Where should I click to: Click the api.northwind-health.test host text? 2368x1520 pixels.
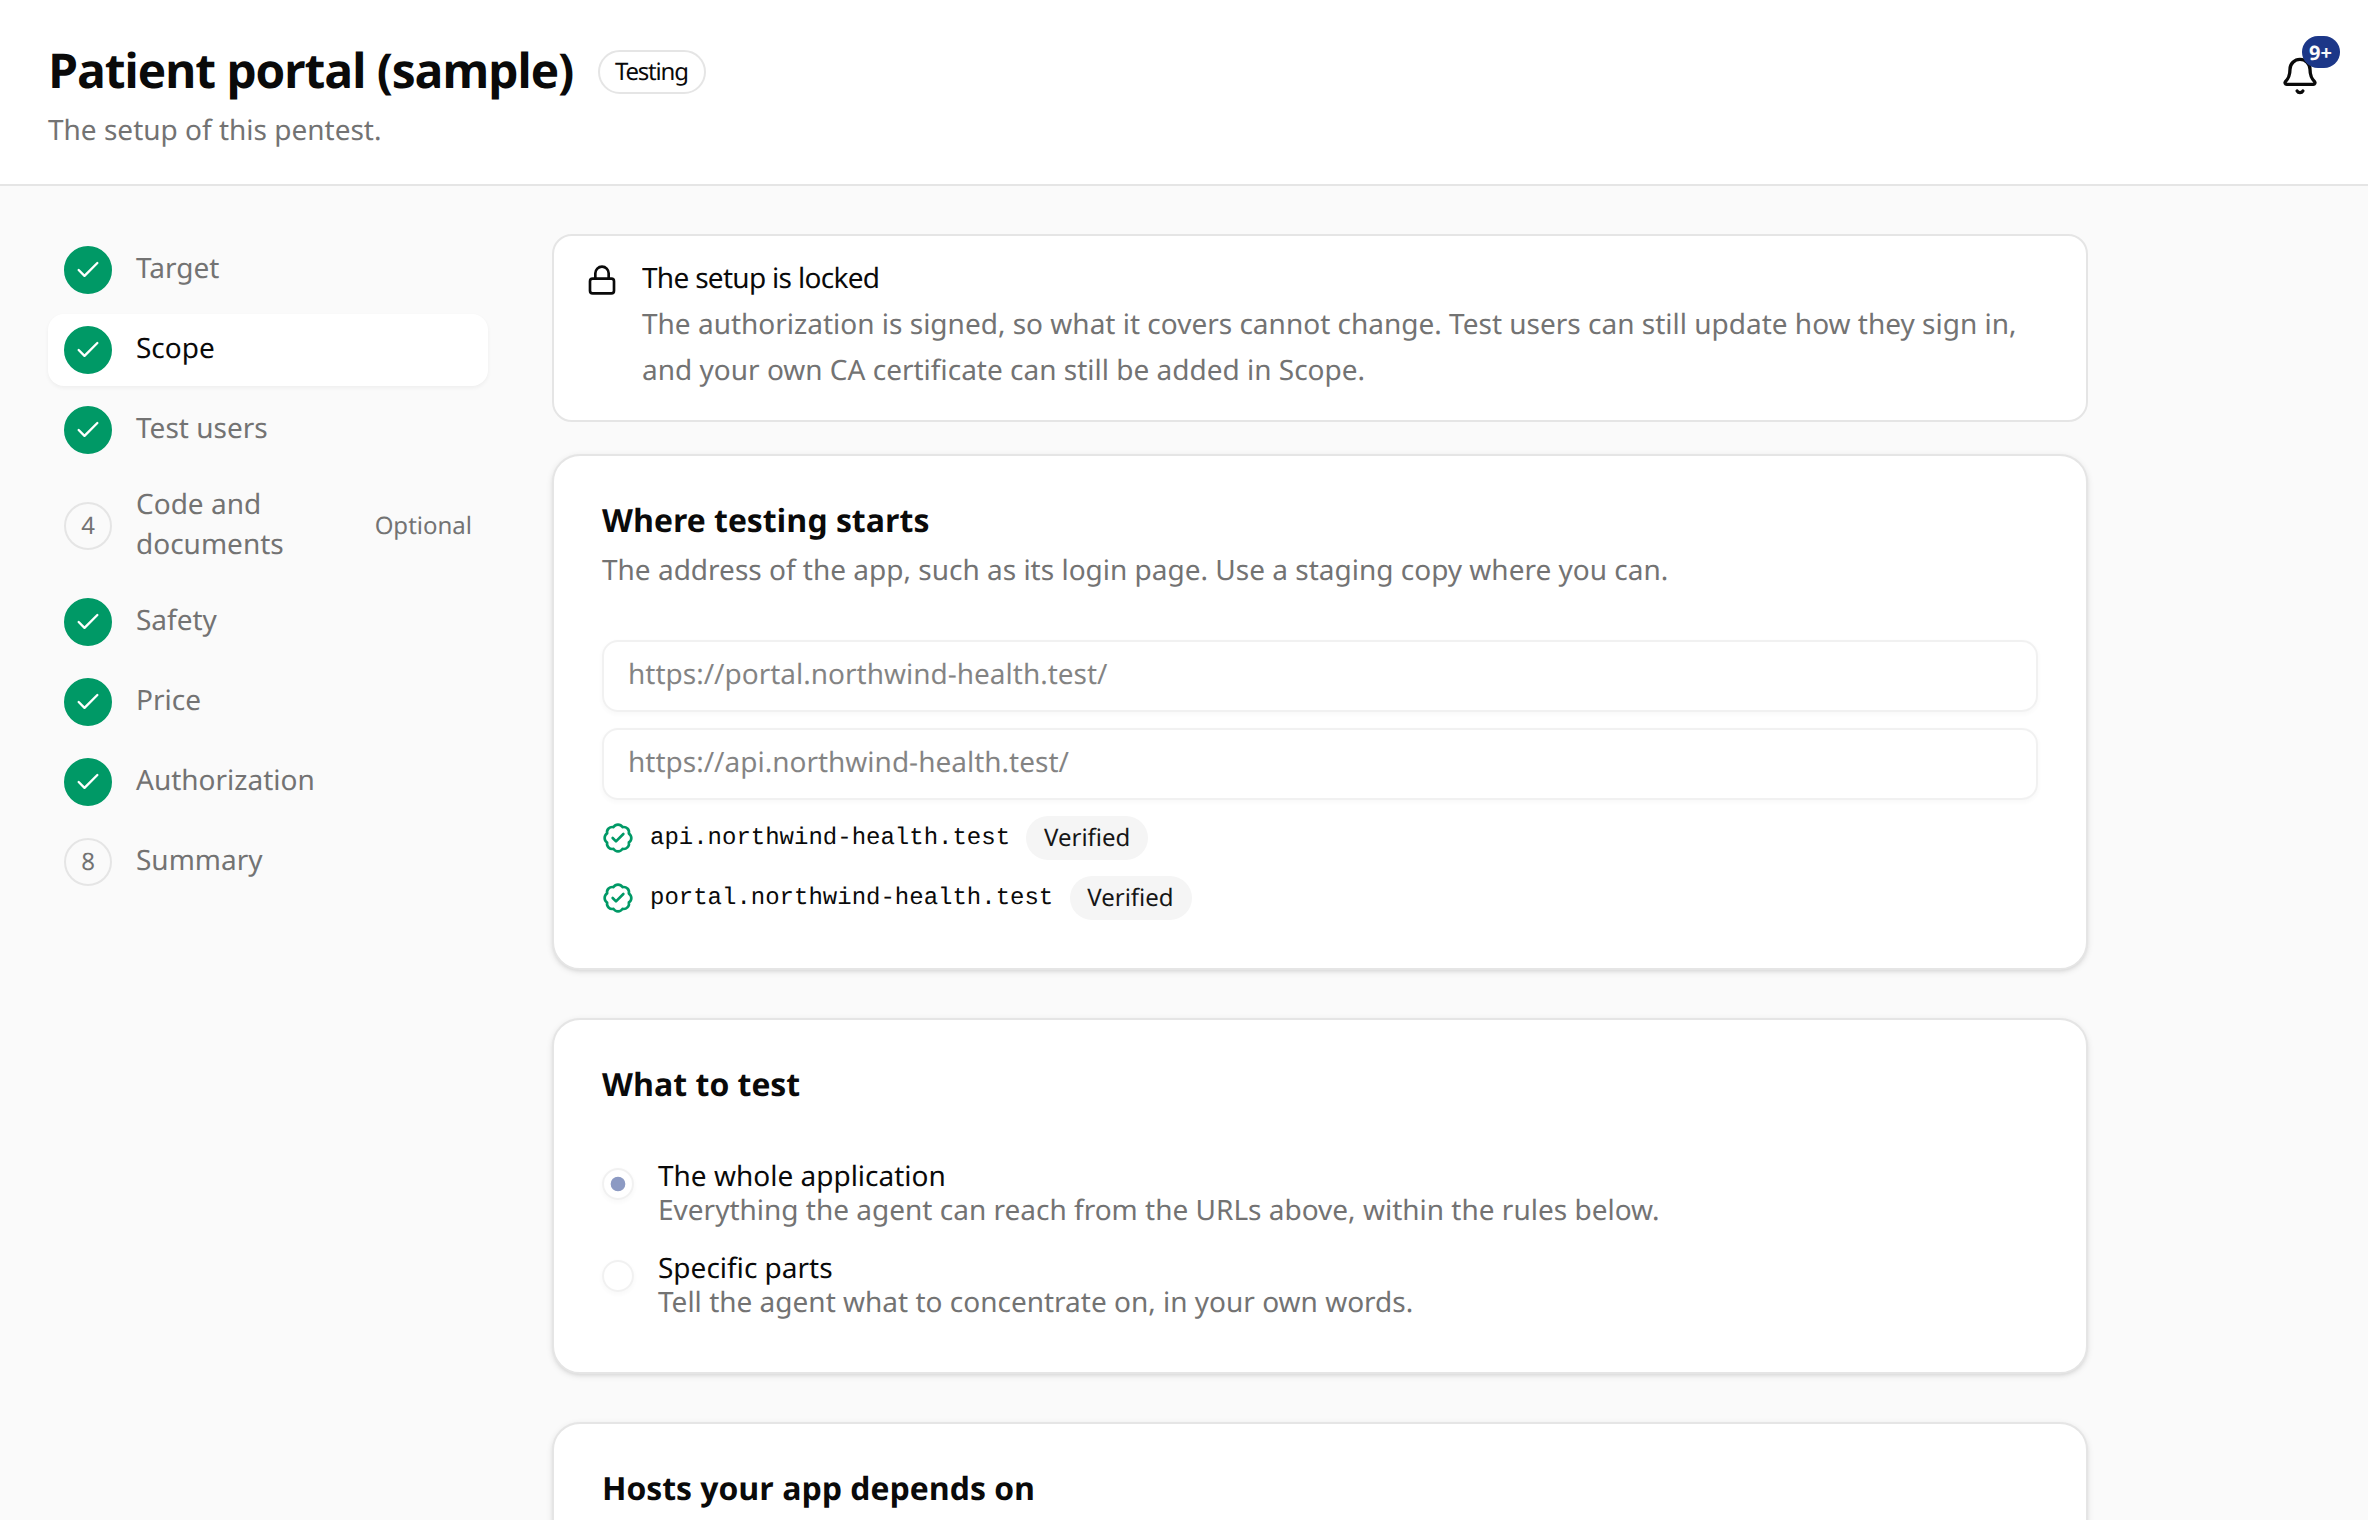point(829,836)
